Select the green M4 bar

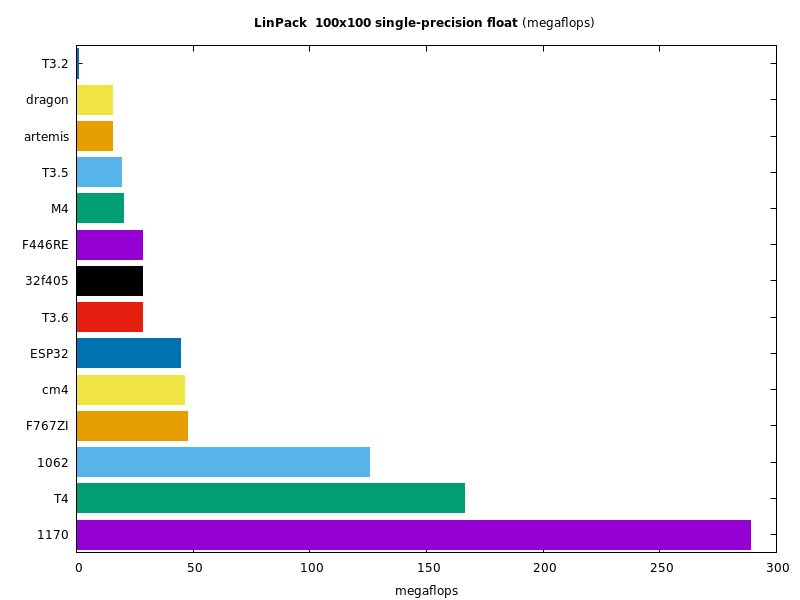point(100,208)
